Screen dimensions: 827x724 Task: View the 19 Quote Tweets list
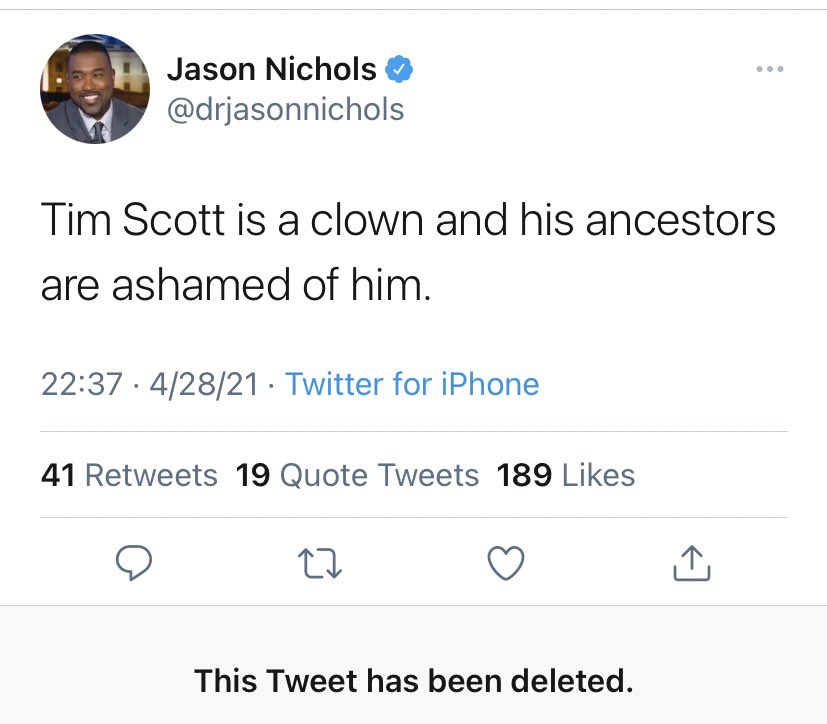[357, 475]
